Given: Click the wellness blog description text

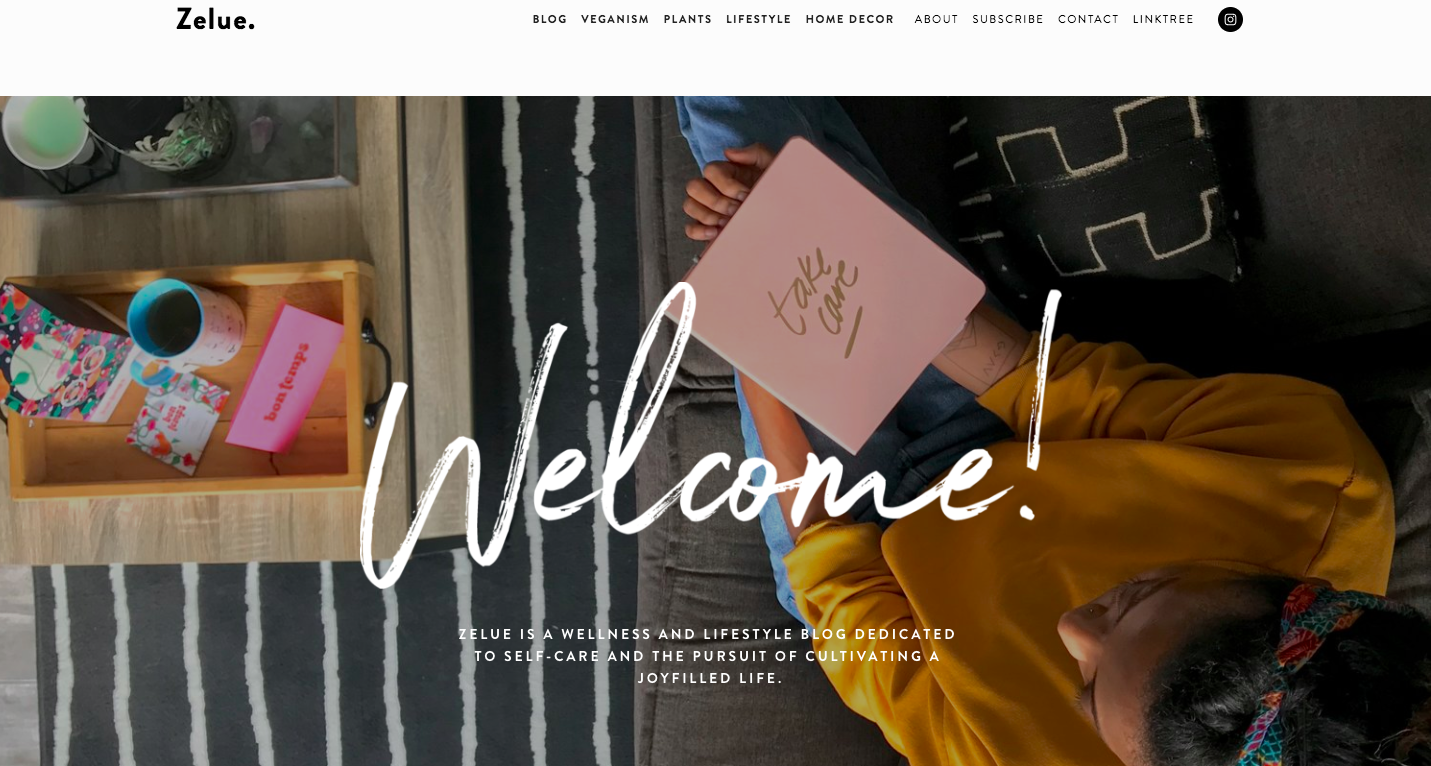Looking at the screenshot, I should pos(708,656).
